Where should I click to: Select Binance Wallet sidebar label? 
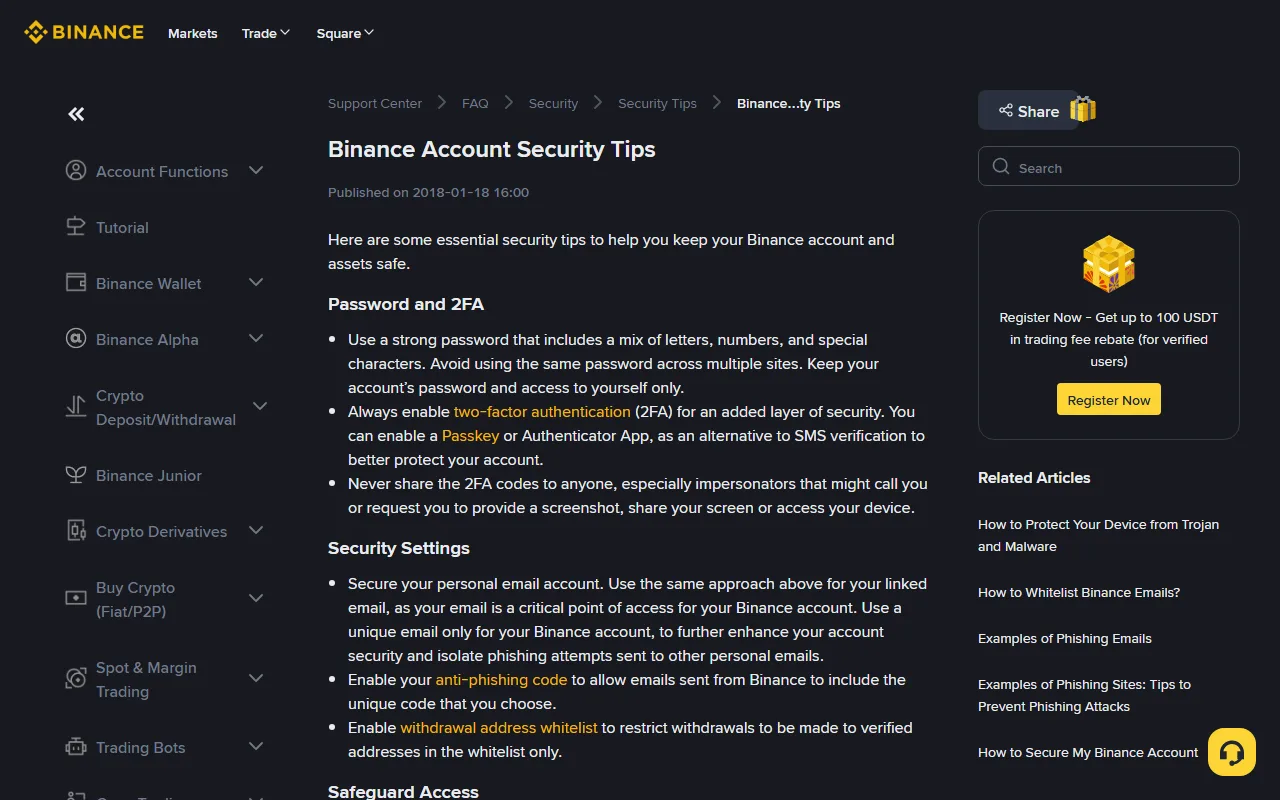149,283
